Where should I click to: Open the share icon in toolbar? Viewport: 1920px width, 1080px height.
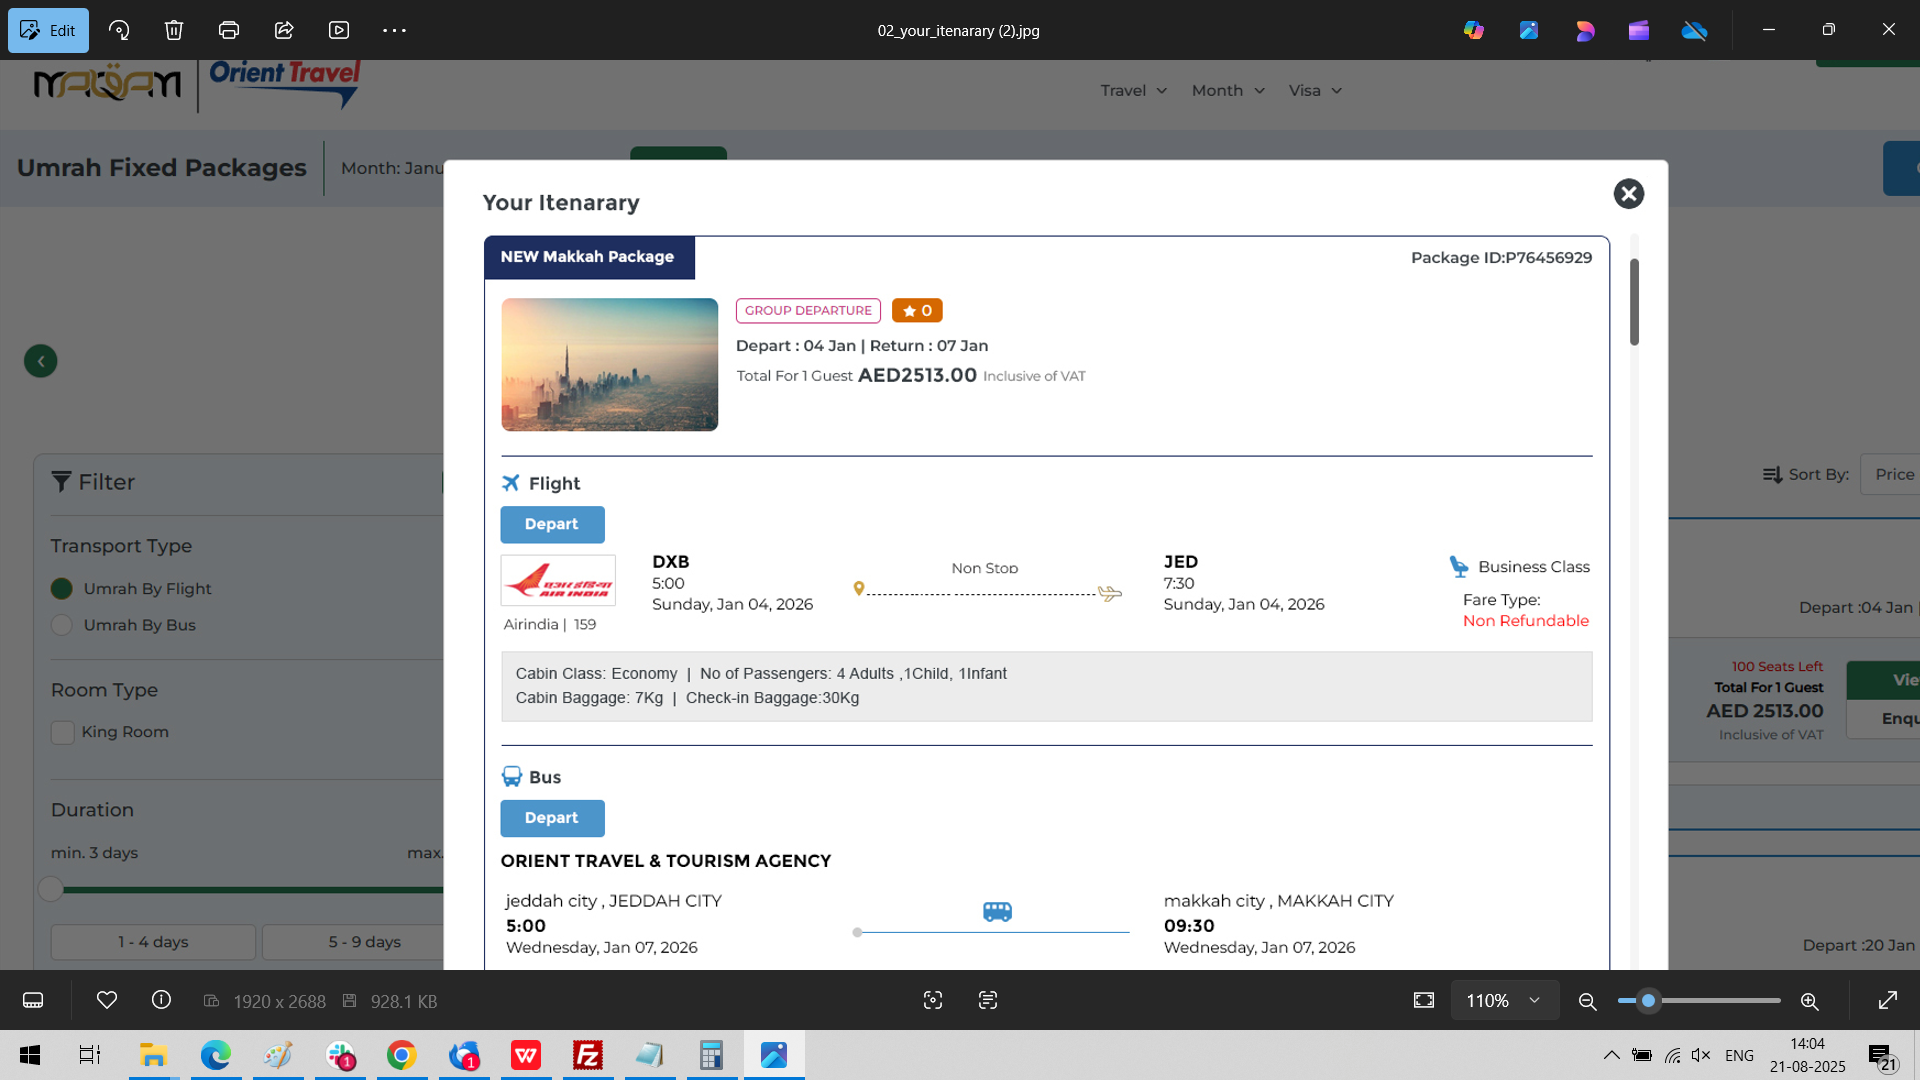284,30
